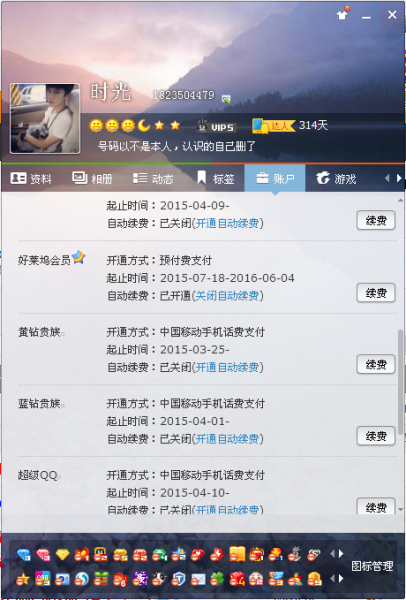This screenshot has width=406, height=600.
Task: Show next icons in top icon row
Action: pos(341,554)
